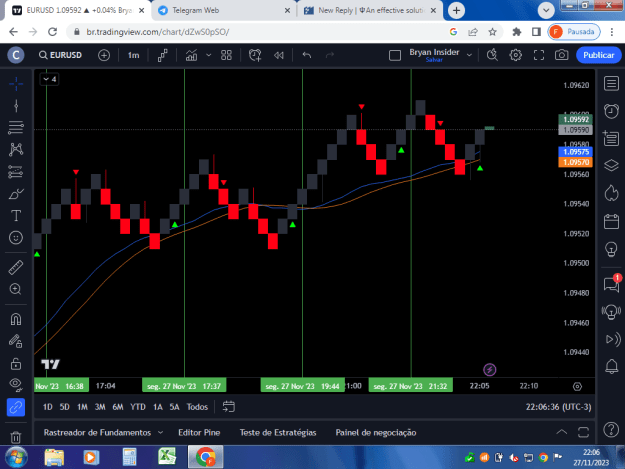
Task: Open the alerts clock panel
Action: coord(611,111)
